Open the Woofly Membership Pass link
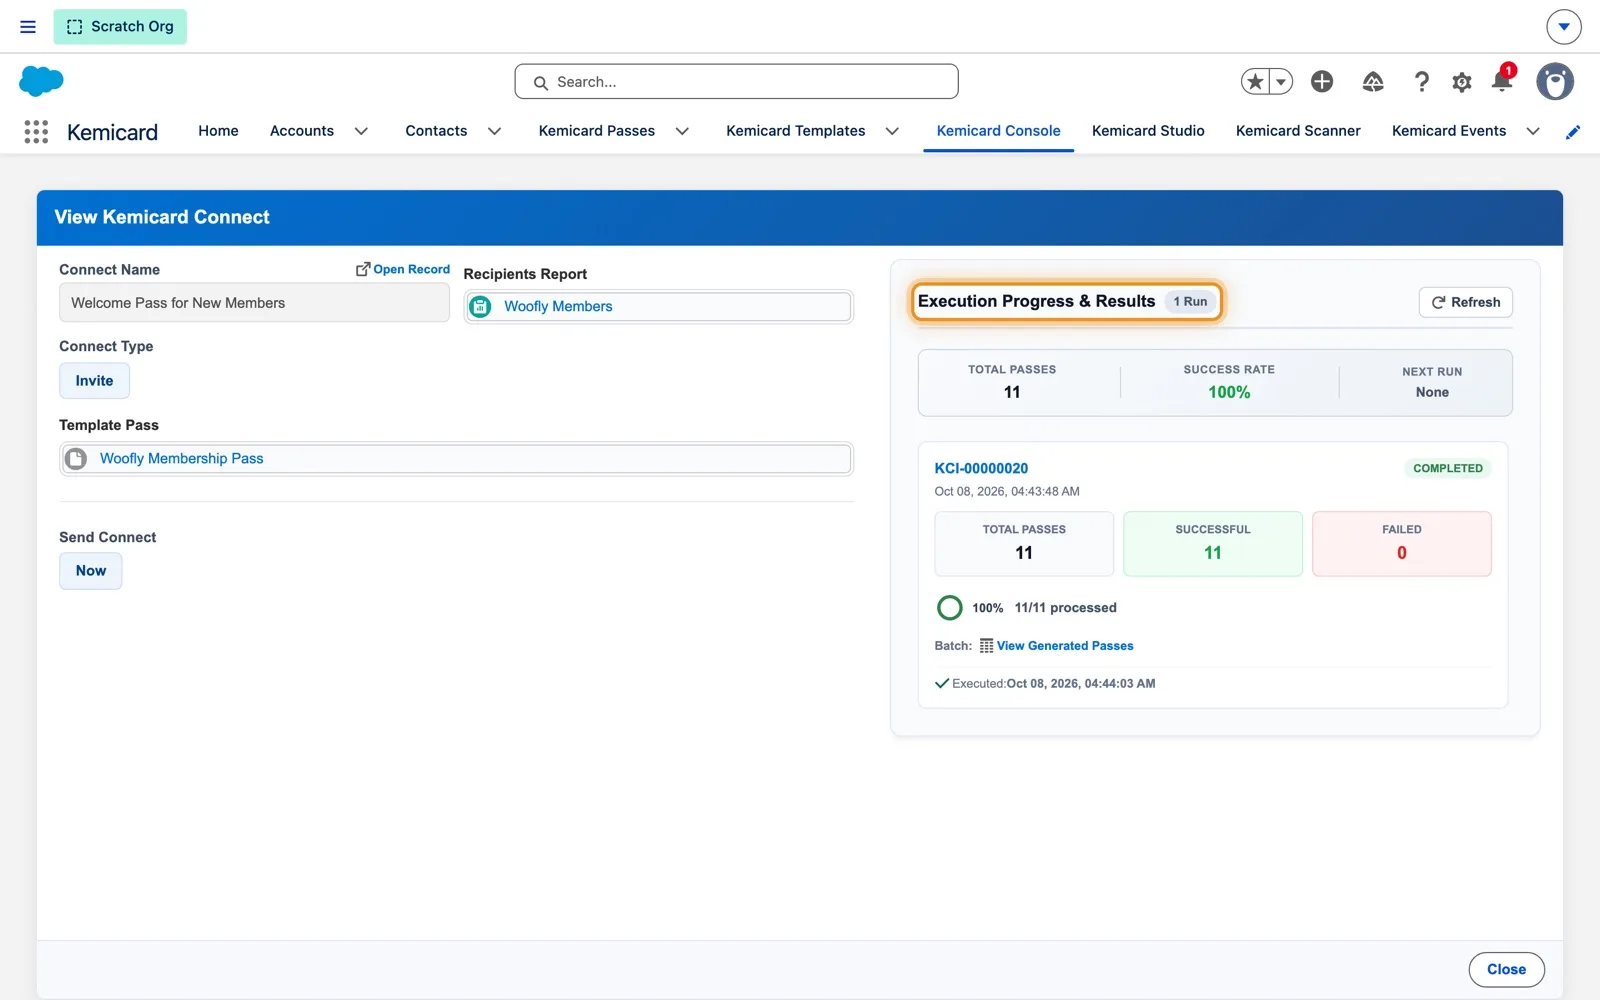This screenshot has height=1000, width=1600. tap(182, 459)
